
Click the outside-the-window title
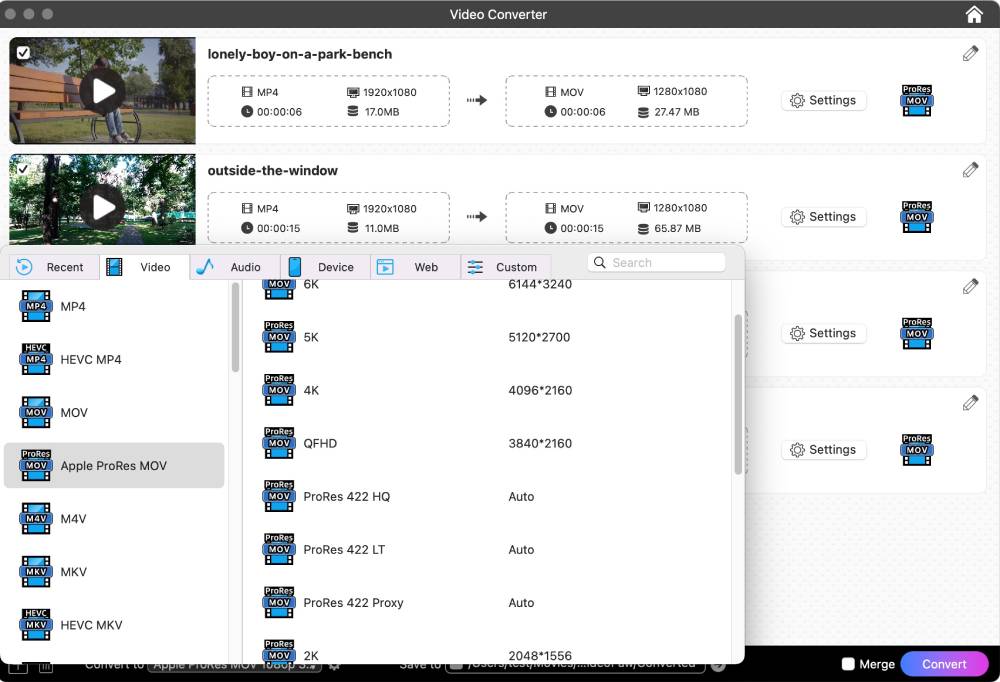(272, 170)
